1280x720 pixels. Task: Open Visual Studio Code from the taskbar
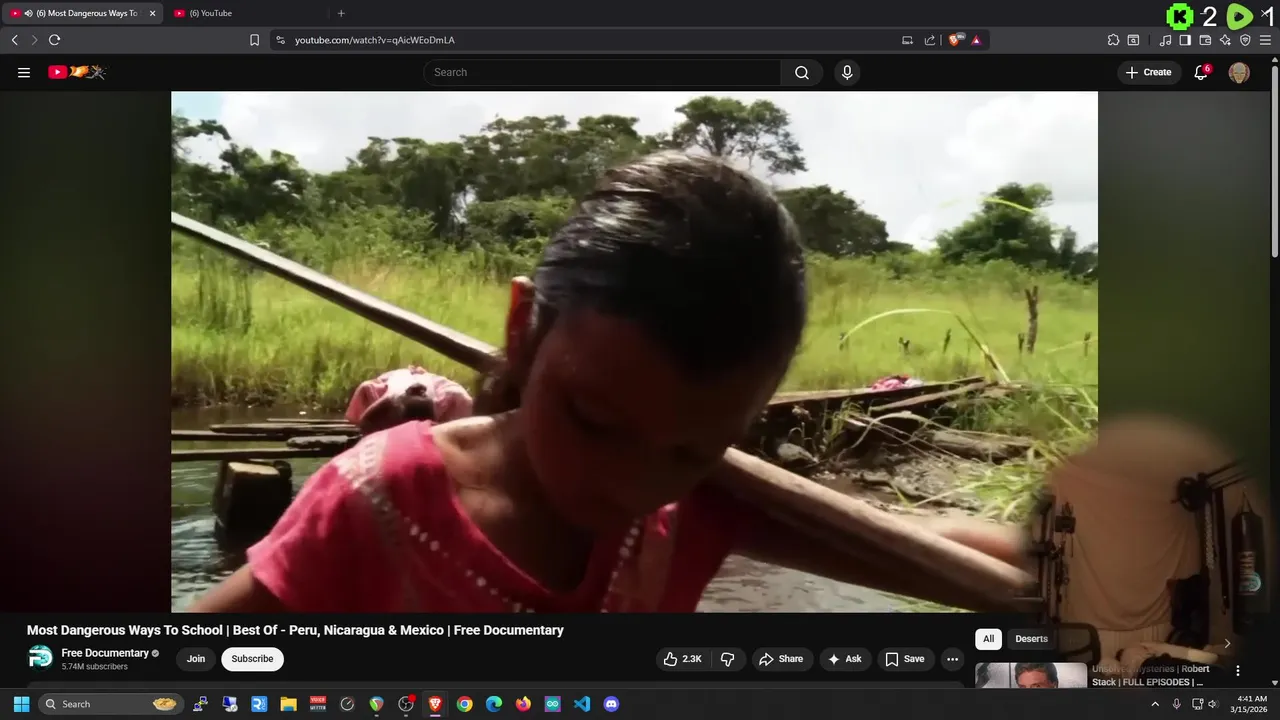tap(582, 704)
